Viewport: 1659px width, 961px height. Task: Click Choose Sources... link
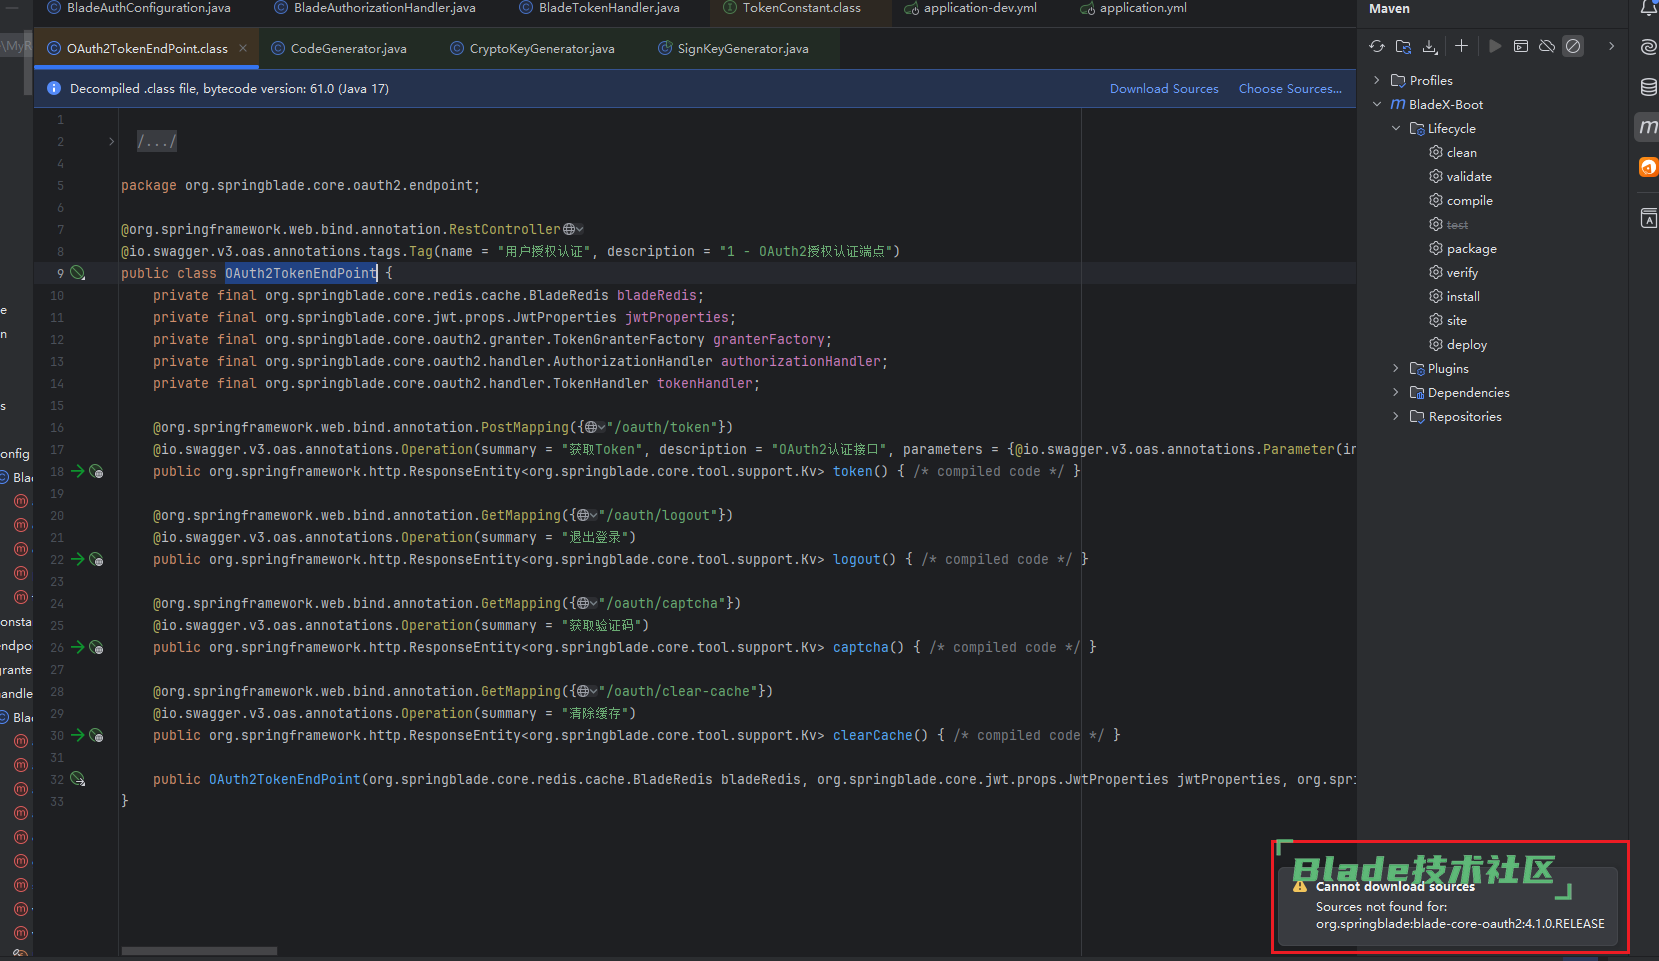(1290, 88)
